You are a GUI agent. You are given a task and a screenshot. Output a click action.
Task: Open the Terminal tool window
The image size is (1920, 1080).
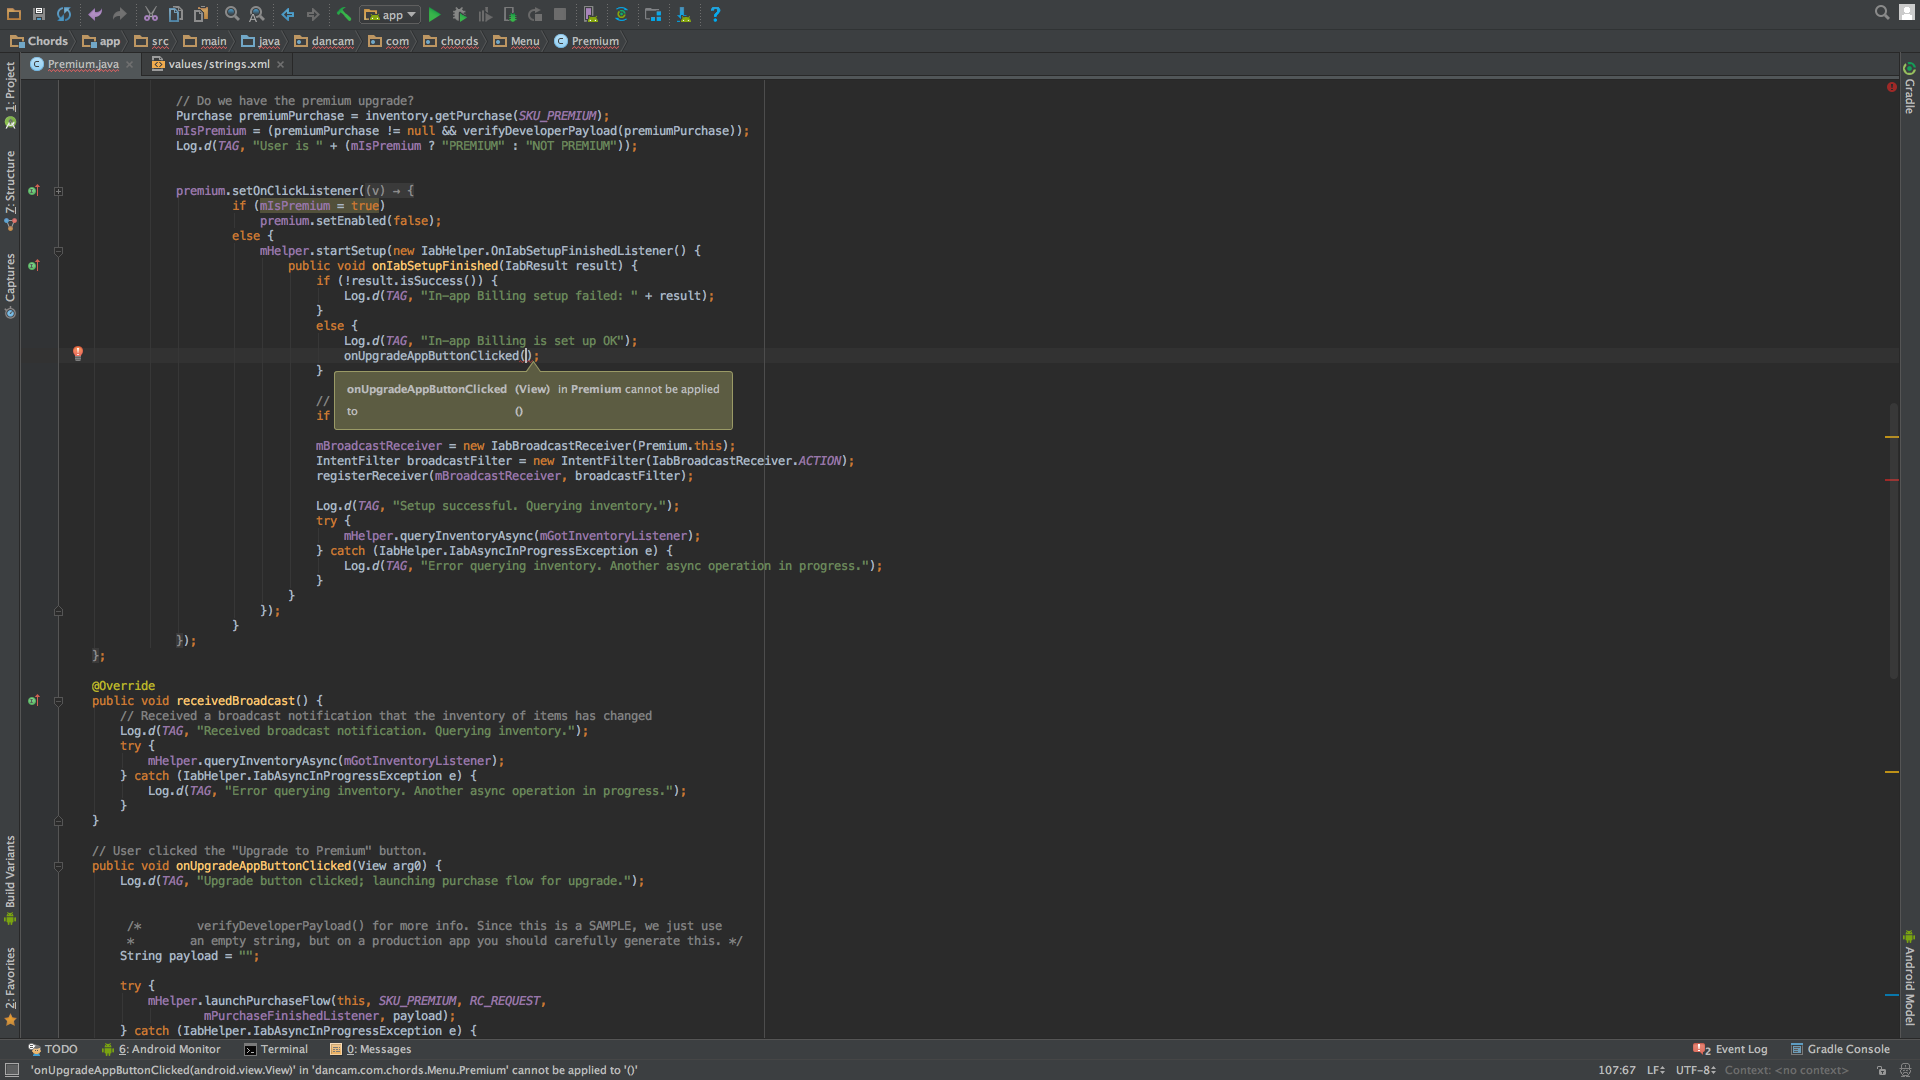tap(276, 1049)
